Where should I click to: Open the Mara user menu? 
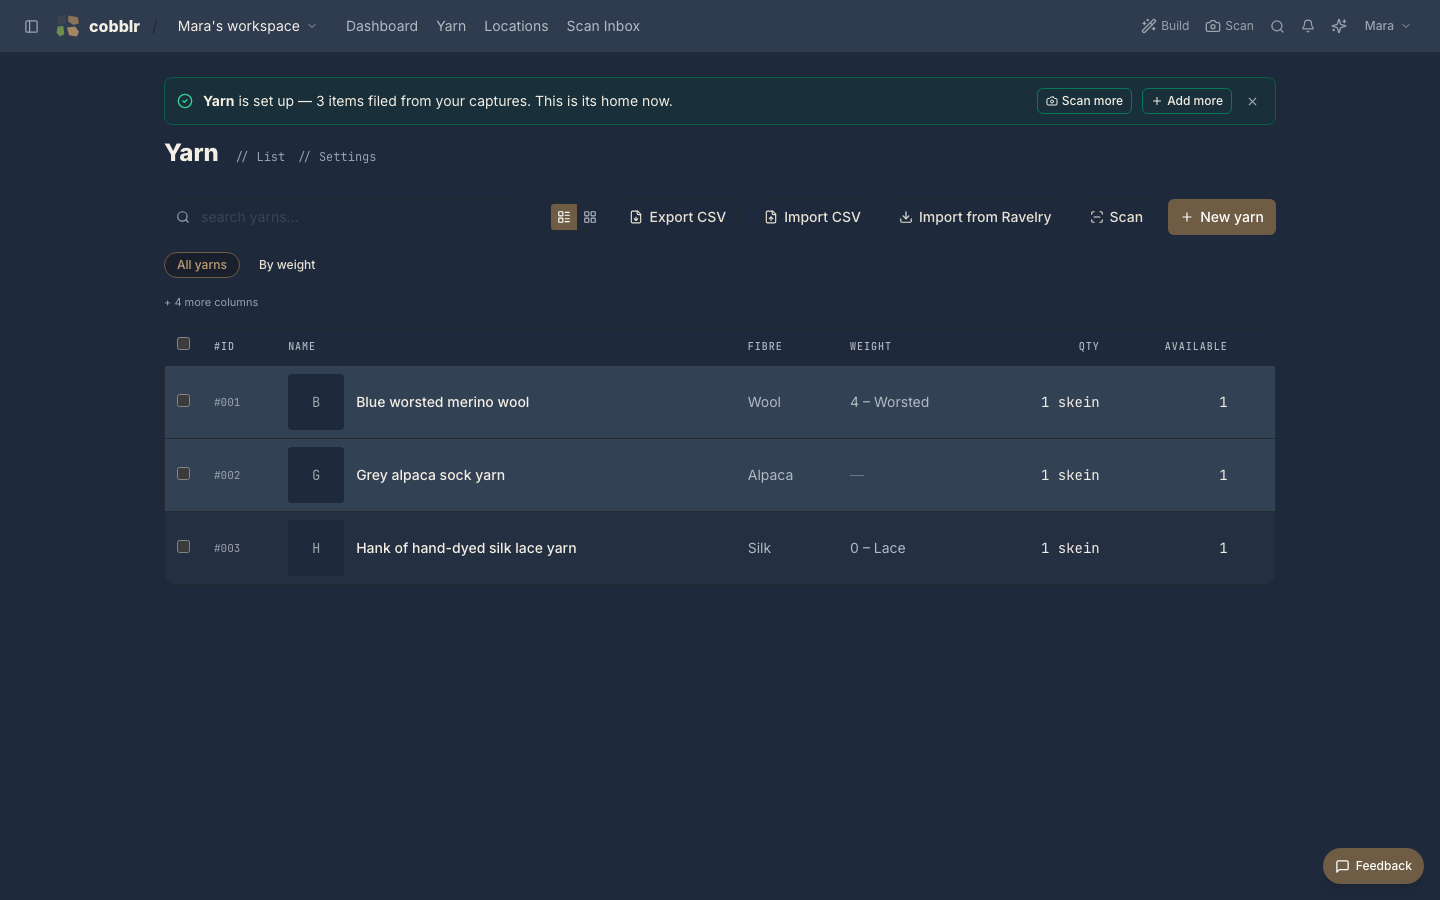(1387, 26)
